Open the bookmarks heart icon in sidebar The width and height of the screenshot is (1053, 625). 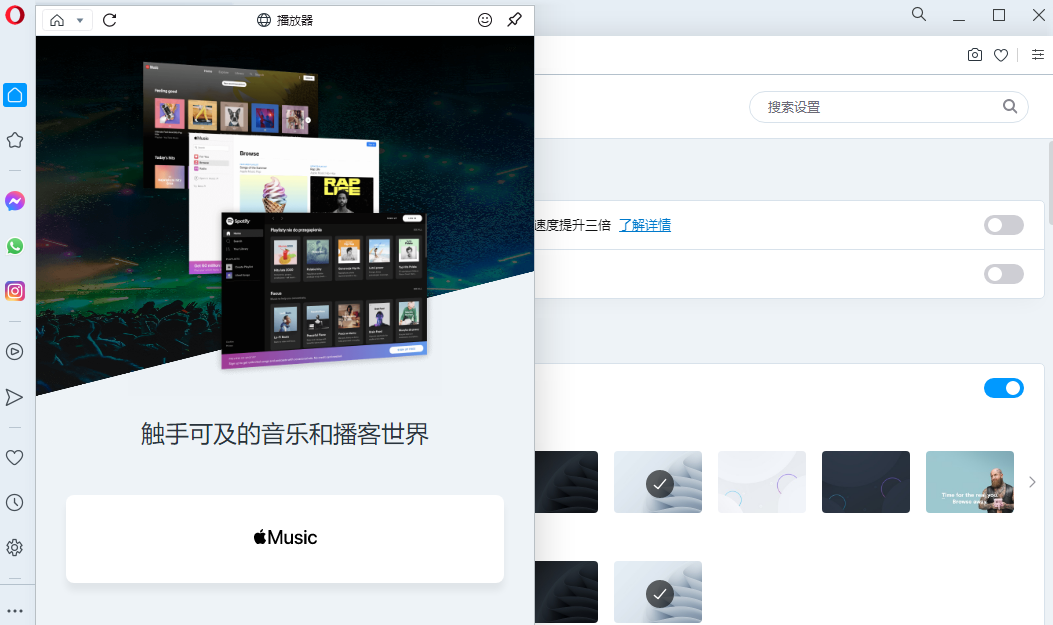pos(15,457)
